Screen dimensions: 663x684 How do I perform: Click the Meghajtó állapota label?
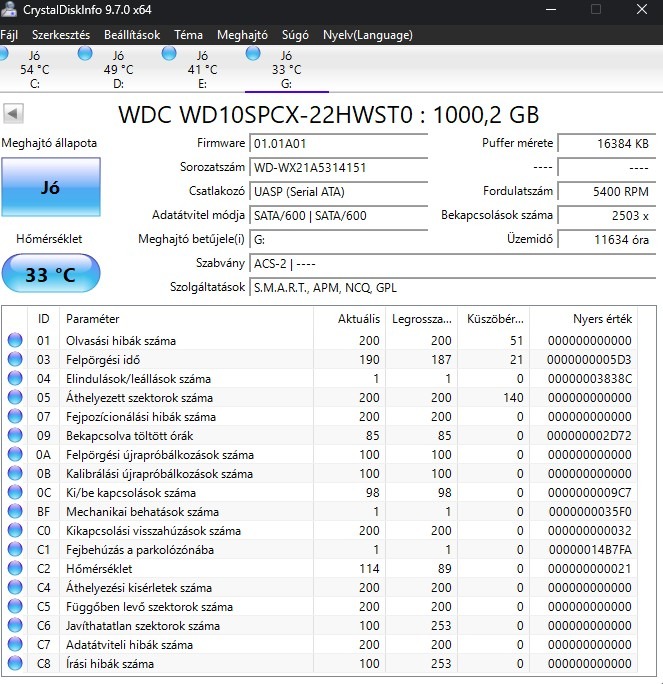pyautogui.click(x=49, y=143)
